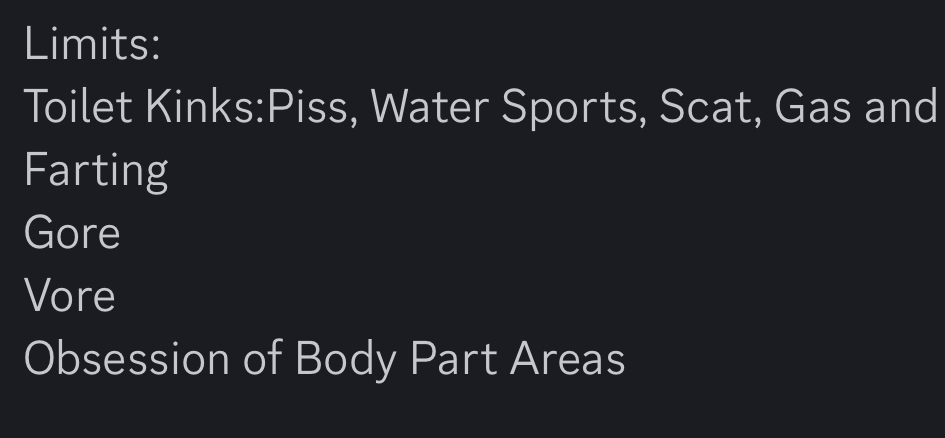945x438 pixels.
Task: Click the word "Areas" ending the last line
Action: tap(567, 359)
